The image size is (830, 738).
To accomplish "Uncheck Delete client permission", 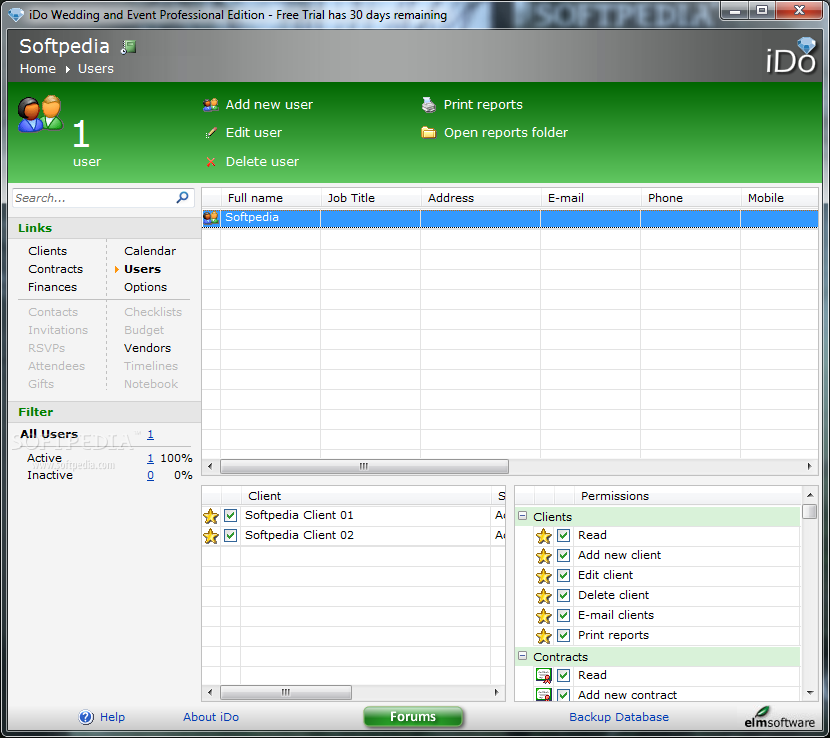I will click(x=564, y=596).
